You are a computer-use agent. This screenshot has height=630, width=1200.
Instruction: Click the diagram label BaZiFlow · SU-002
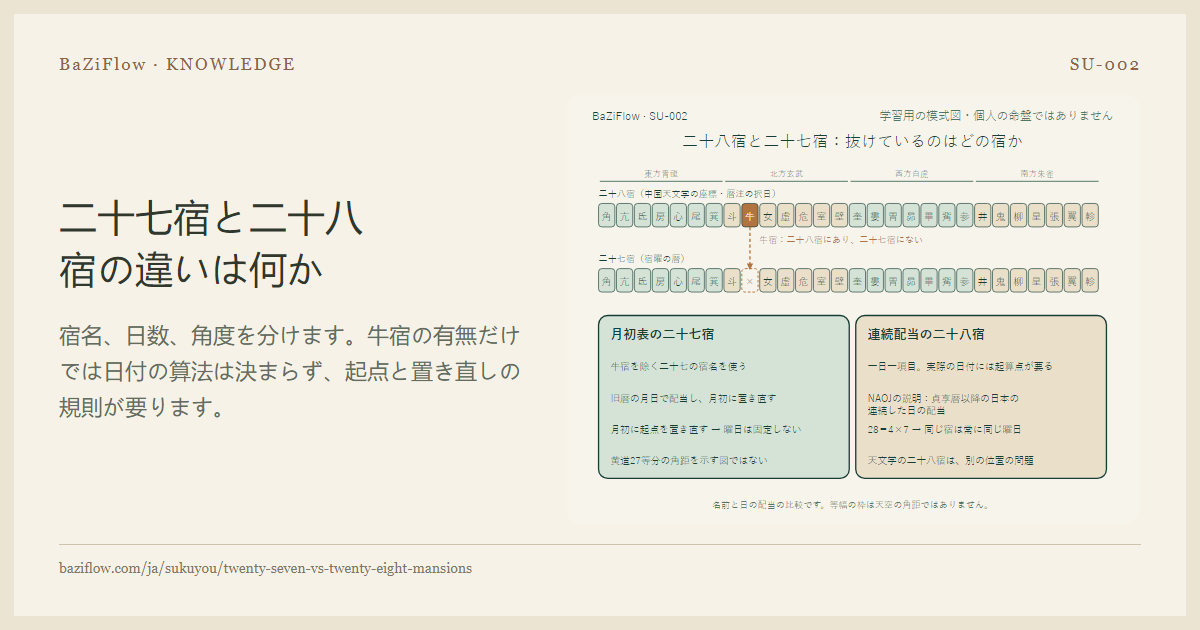coord(639,116)
